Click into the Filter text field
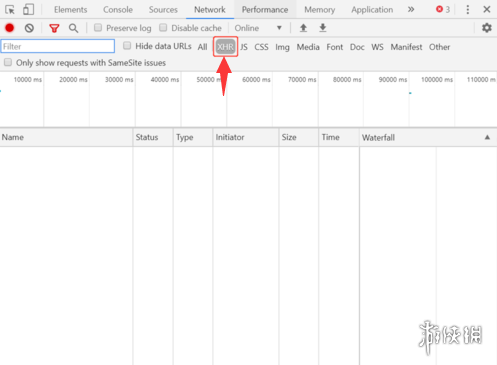The height and width of the screenshot is (365, 497). (58, 46)
